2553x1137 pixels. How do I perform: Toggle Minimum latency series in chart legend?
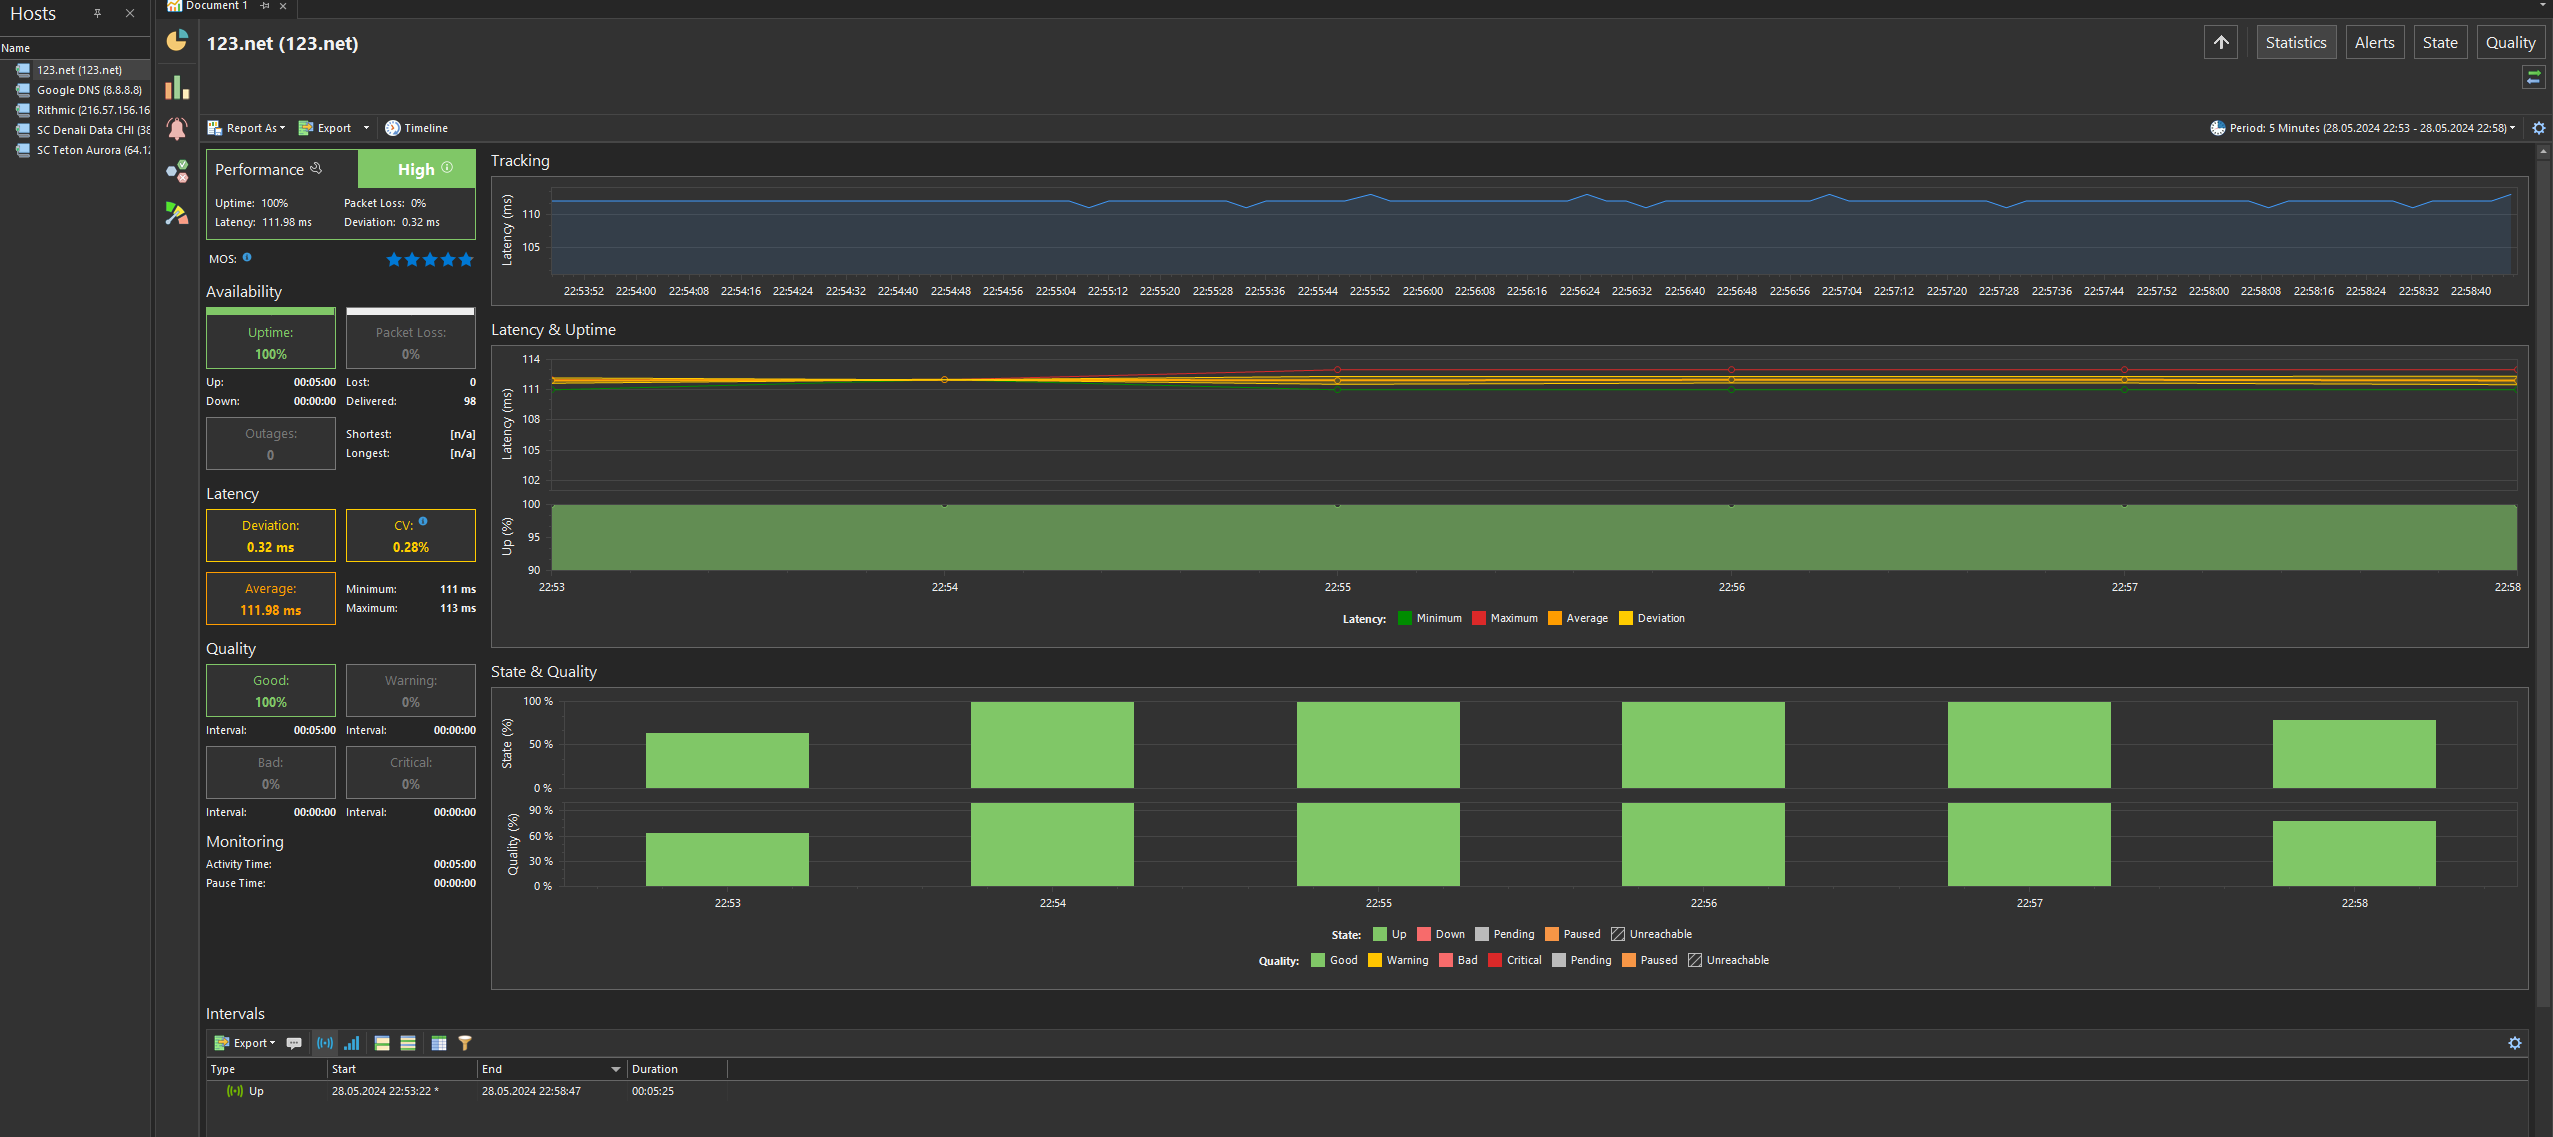(x=1430, y=618)
